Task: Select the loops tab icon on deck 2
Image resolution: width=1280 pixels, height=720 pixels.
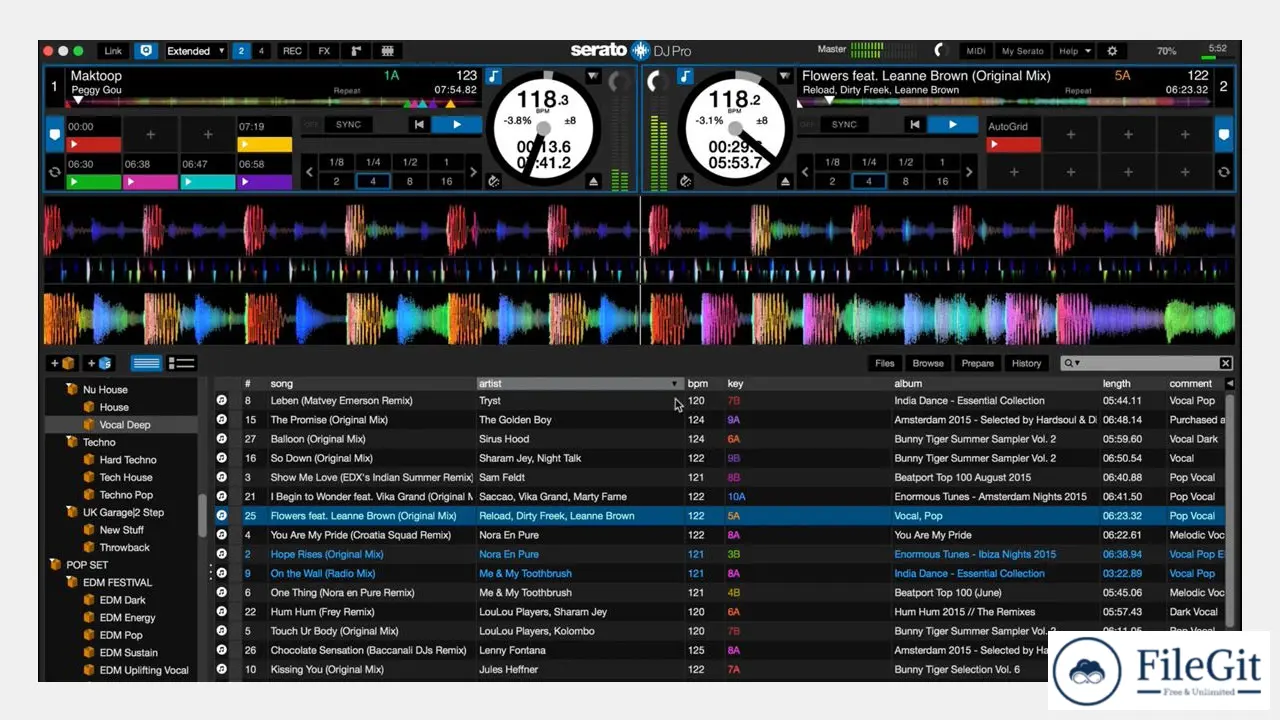Action: point(1223,172)
